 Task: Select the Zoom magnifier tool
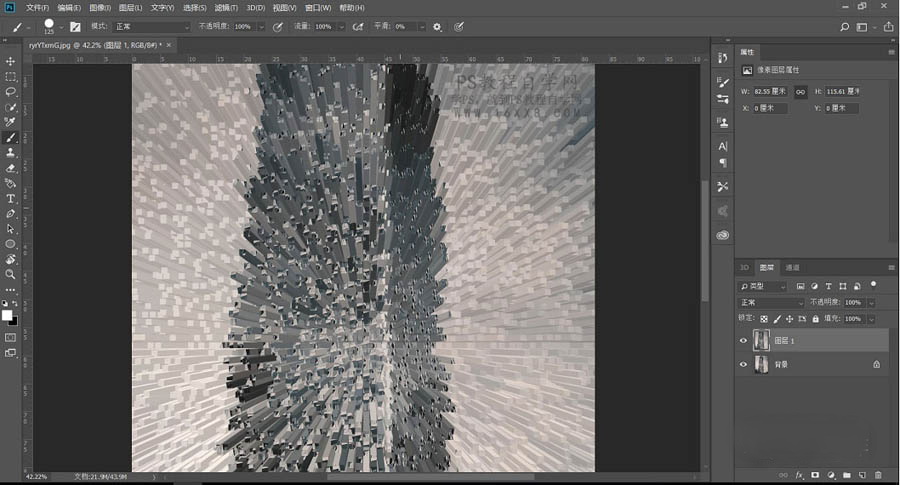(x=11, y=273)
